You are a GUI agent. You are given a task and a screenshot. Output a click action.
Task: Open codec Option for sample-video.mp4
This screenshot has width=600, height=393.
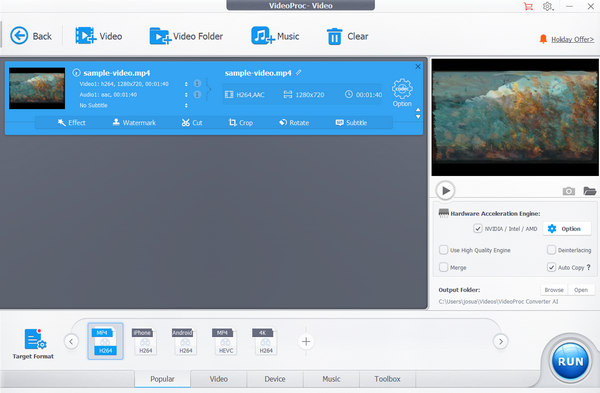pyautogui.click(x=402, y=93)
